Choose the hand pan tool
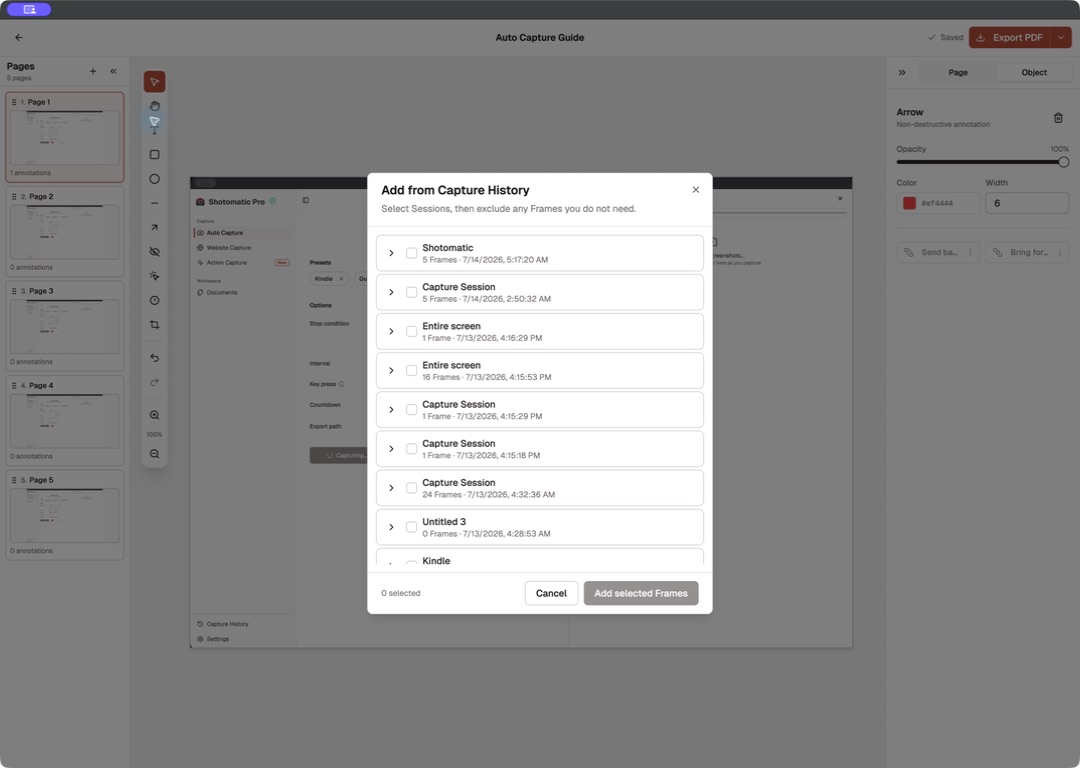 tap(154, 105)
